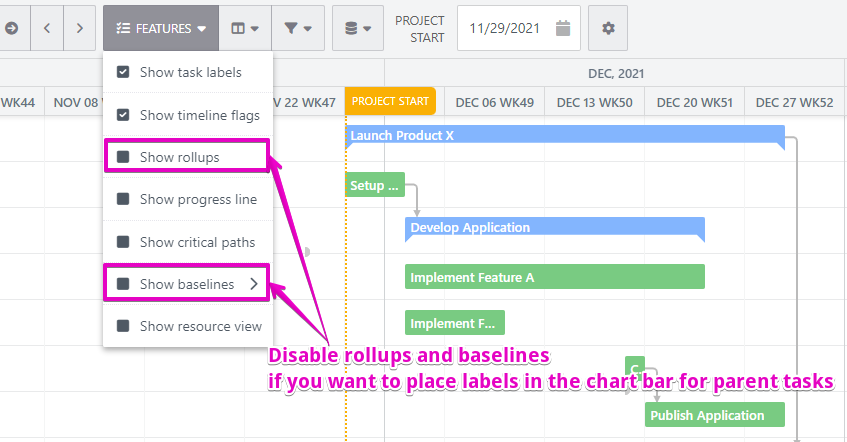
Task: Uncheck Show timeline flags
Action: [123, 115]
